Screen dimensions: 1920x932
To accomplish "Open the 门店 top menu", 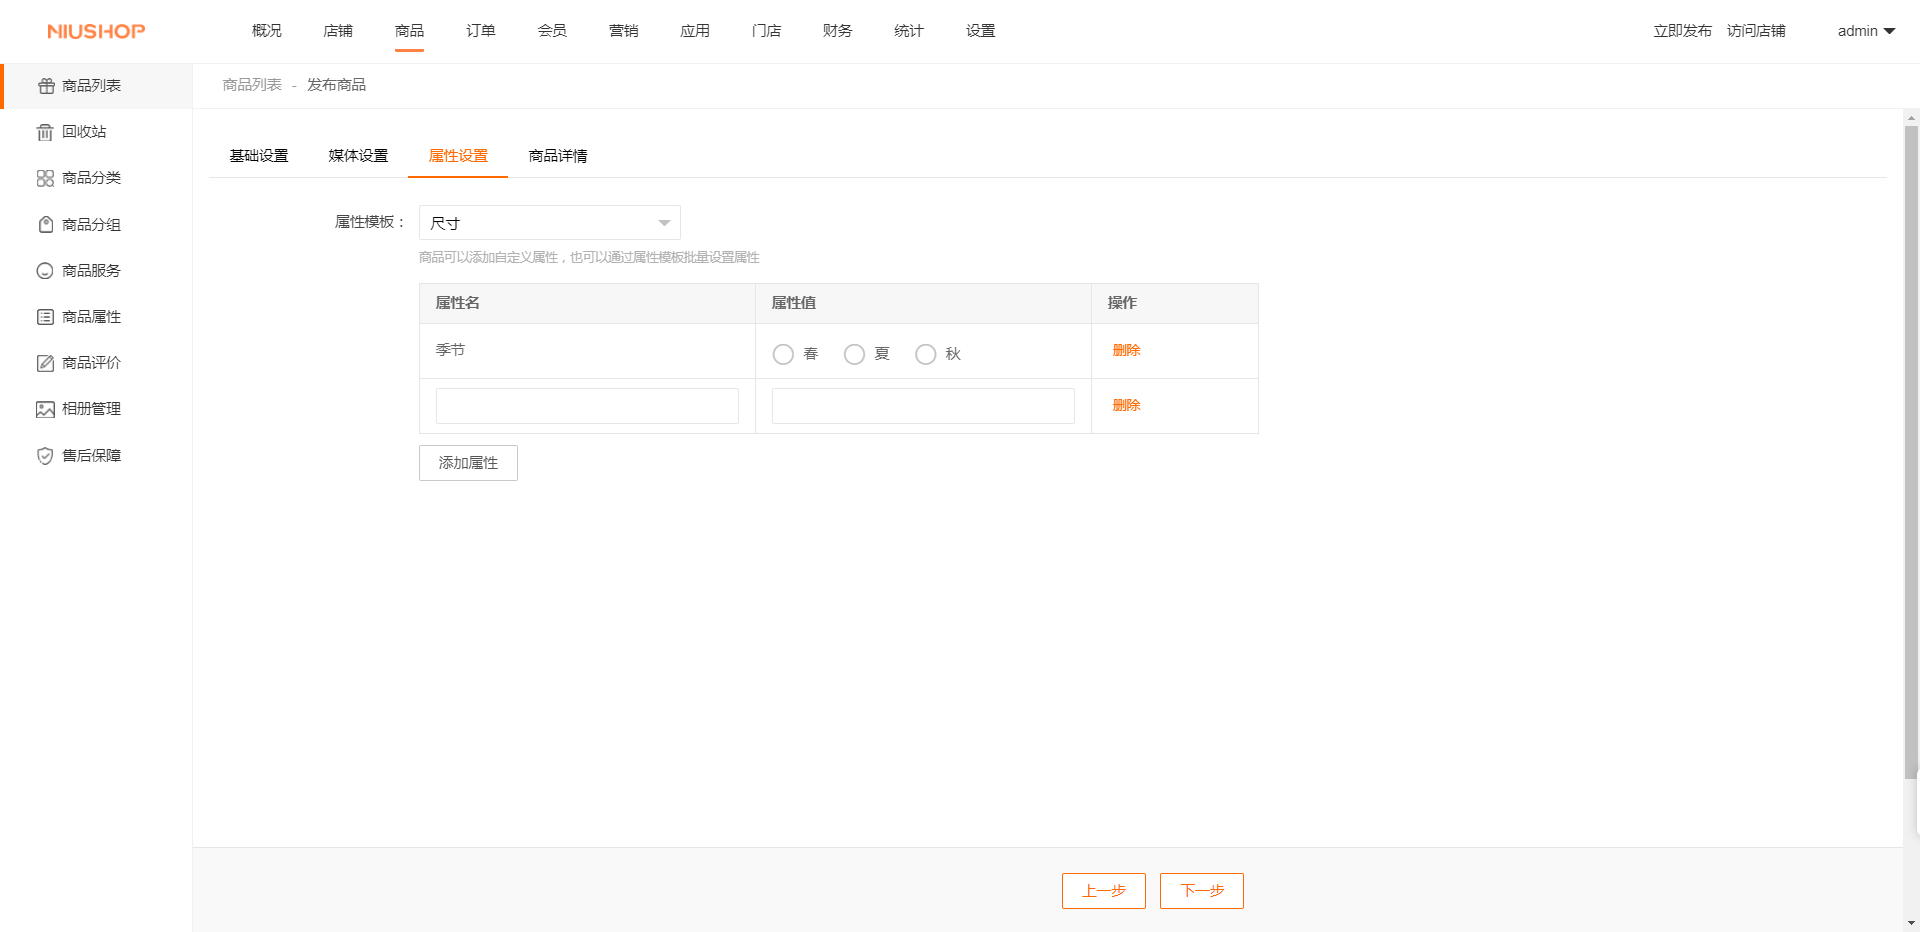I will coord(766,31).
